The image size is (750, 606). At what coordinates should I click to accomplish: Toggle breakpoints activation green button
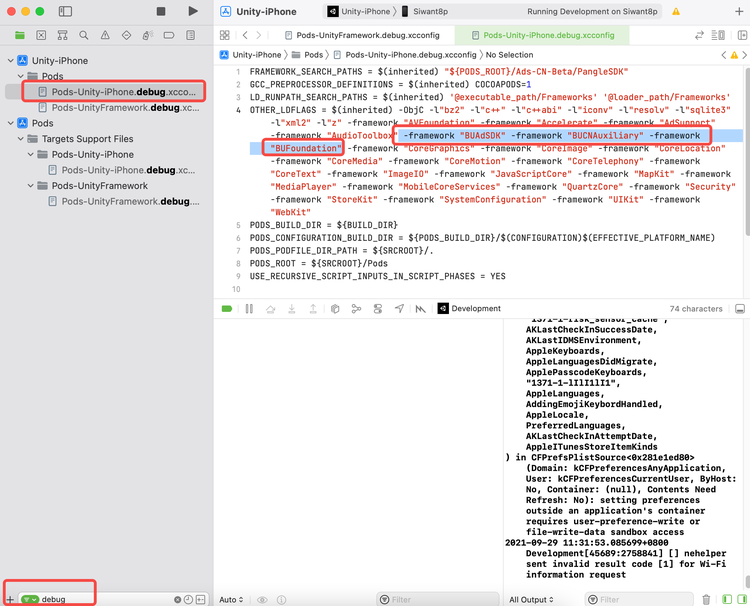point(227,309)
